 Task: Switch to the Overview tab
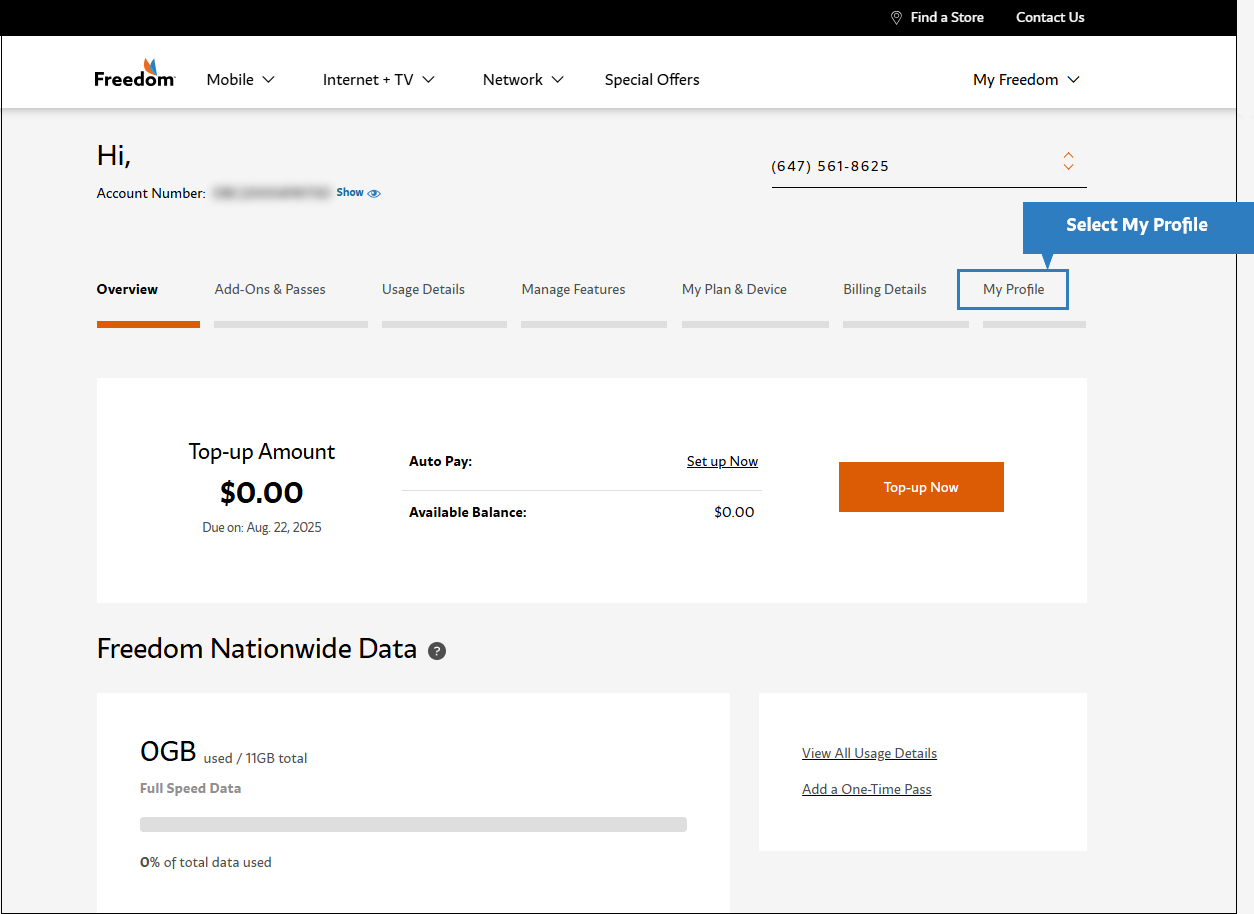click(x=127, y=289)
